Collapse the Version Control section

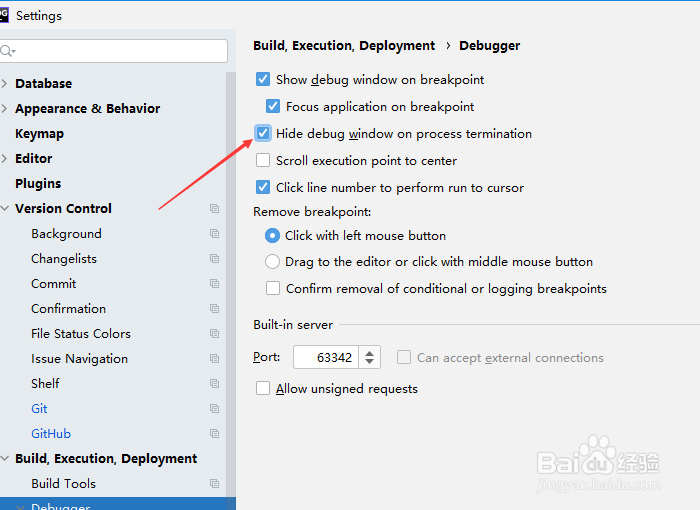click(4, 209)
